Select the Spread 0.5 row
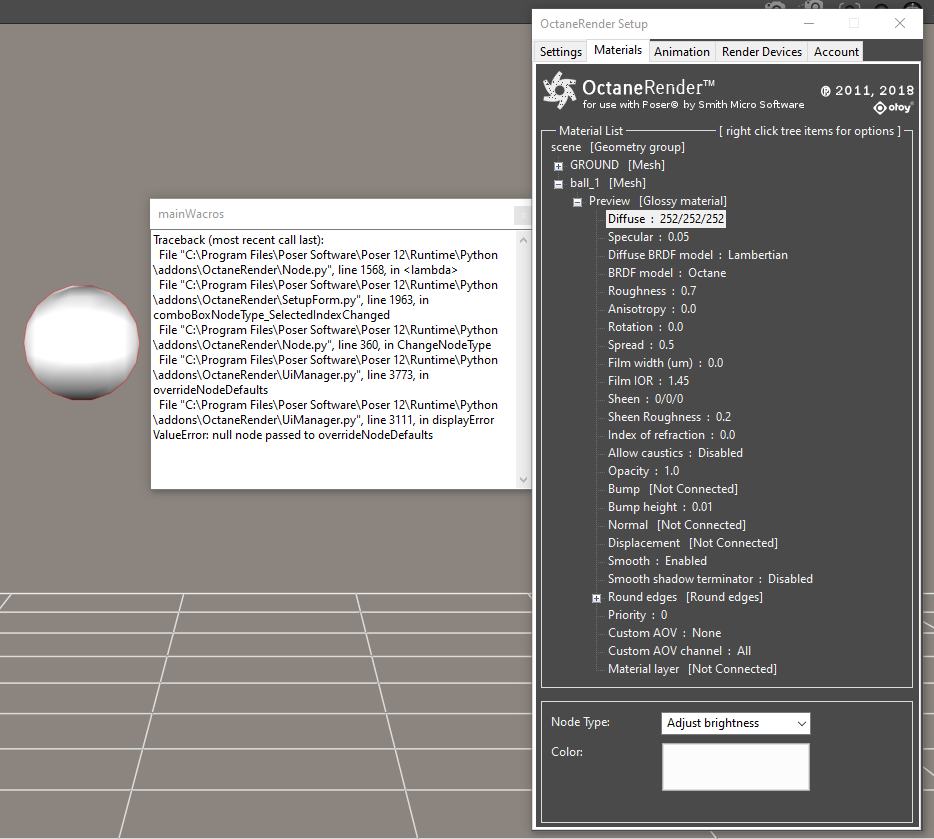This screenshot has width=934, height=839. pyautogui.click(x=640, y=345)
